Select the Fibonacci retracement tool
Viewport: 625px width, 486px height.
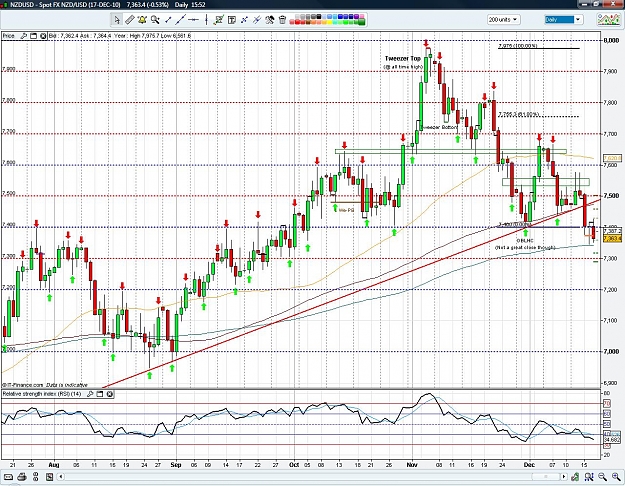(218, 20)
